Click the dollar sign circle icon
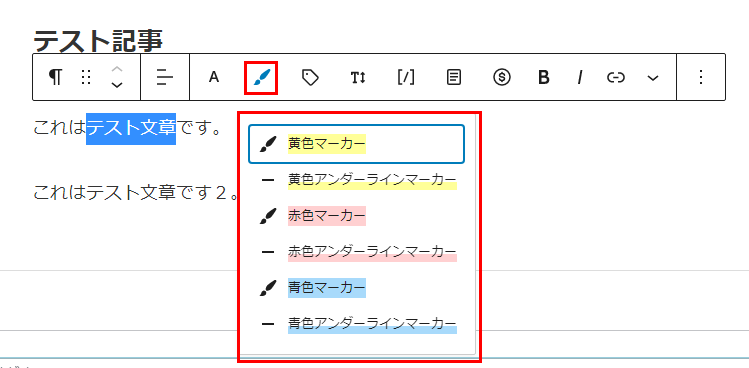The height and width of the screenshot is (368, 749). (x=502, y=77)
